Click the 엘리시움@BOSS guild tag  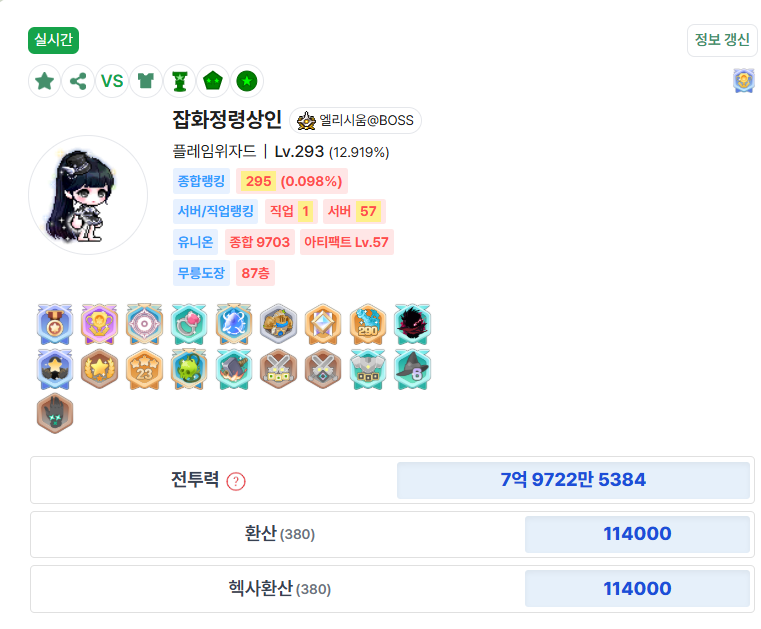[355, 120]
